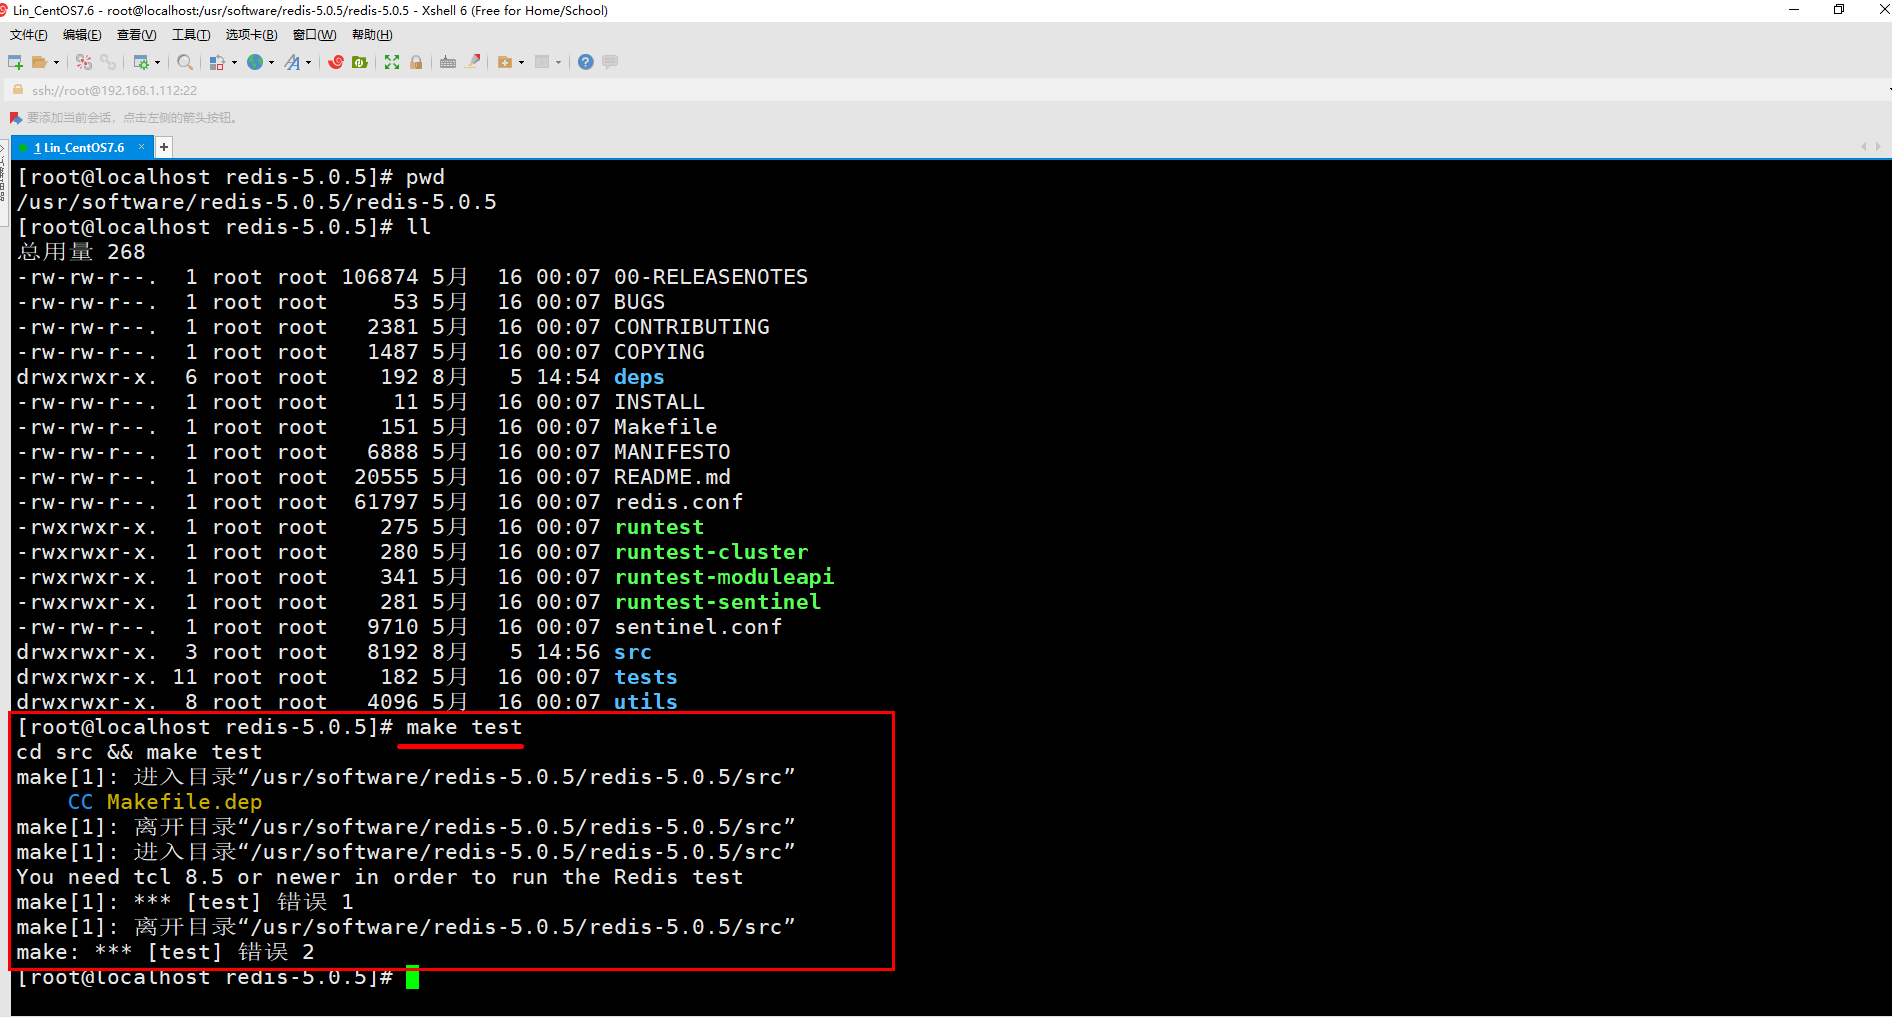
Task: Open the dropdown beside the tile-windows icon
Action: (559, 62)
